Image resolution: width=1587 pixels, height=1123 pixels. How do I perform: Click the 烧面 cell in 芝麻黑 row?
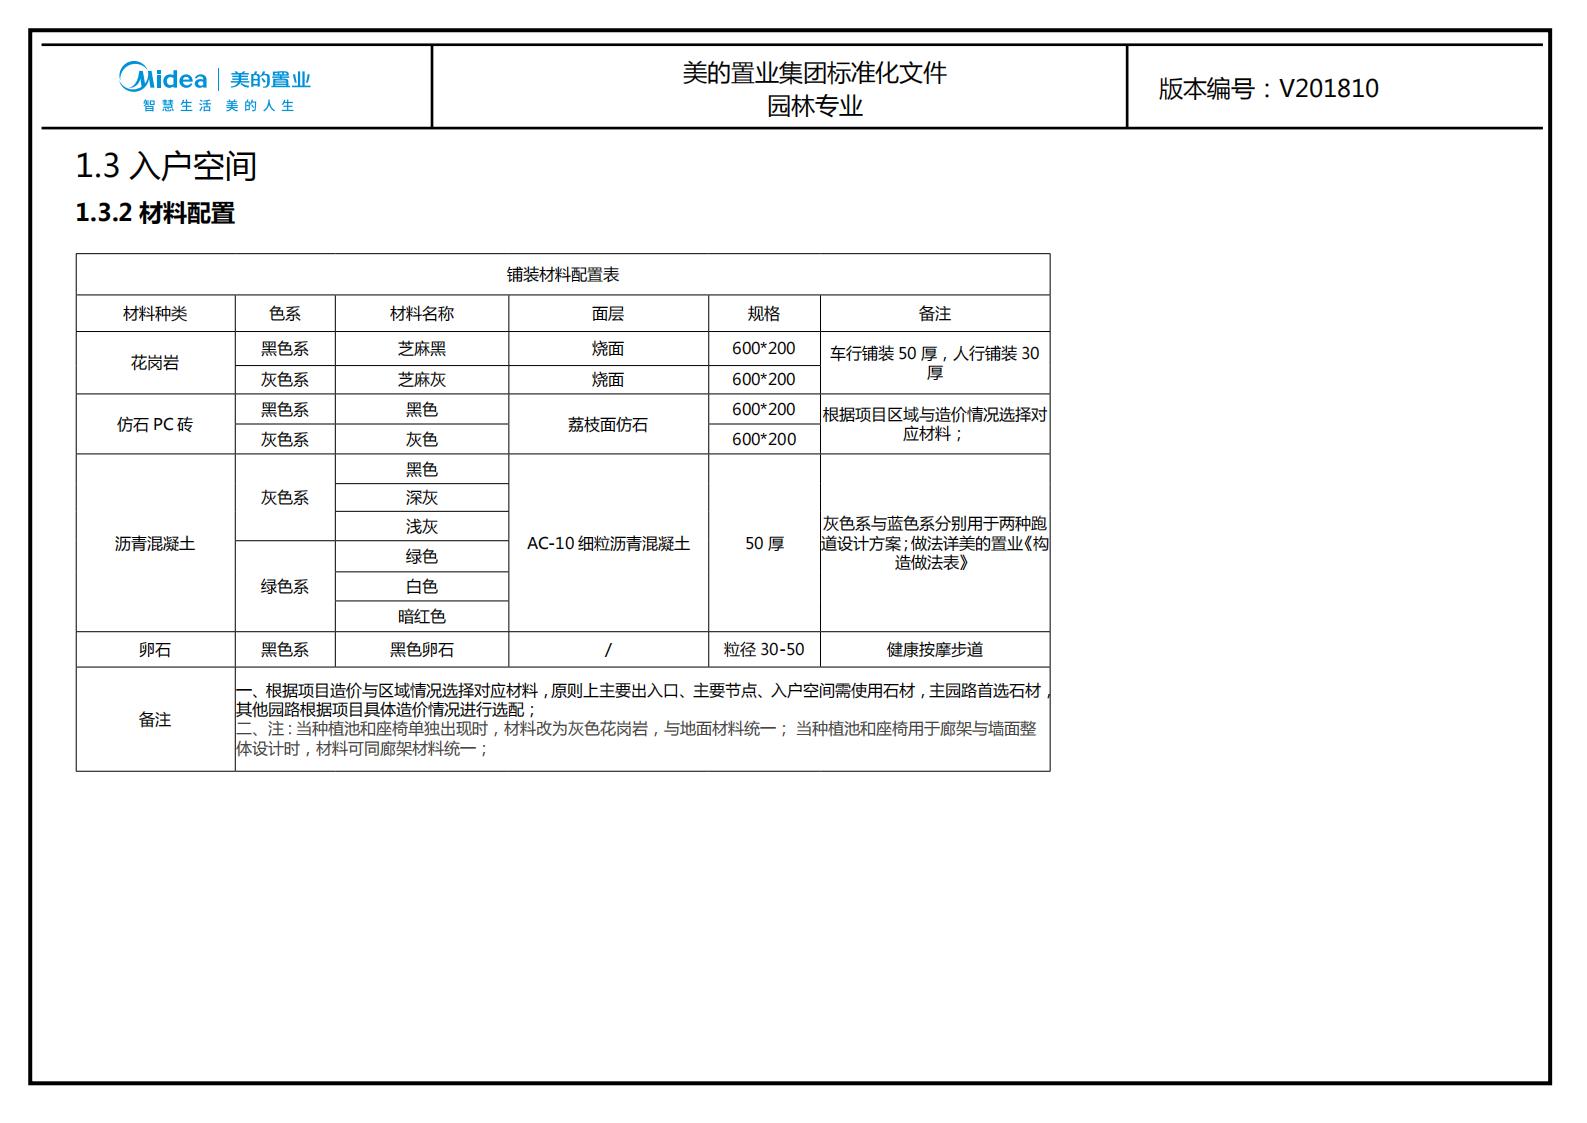click(608, 348)
